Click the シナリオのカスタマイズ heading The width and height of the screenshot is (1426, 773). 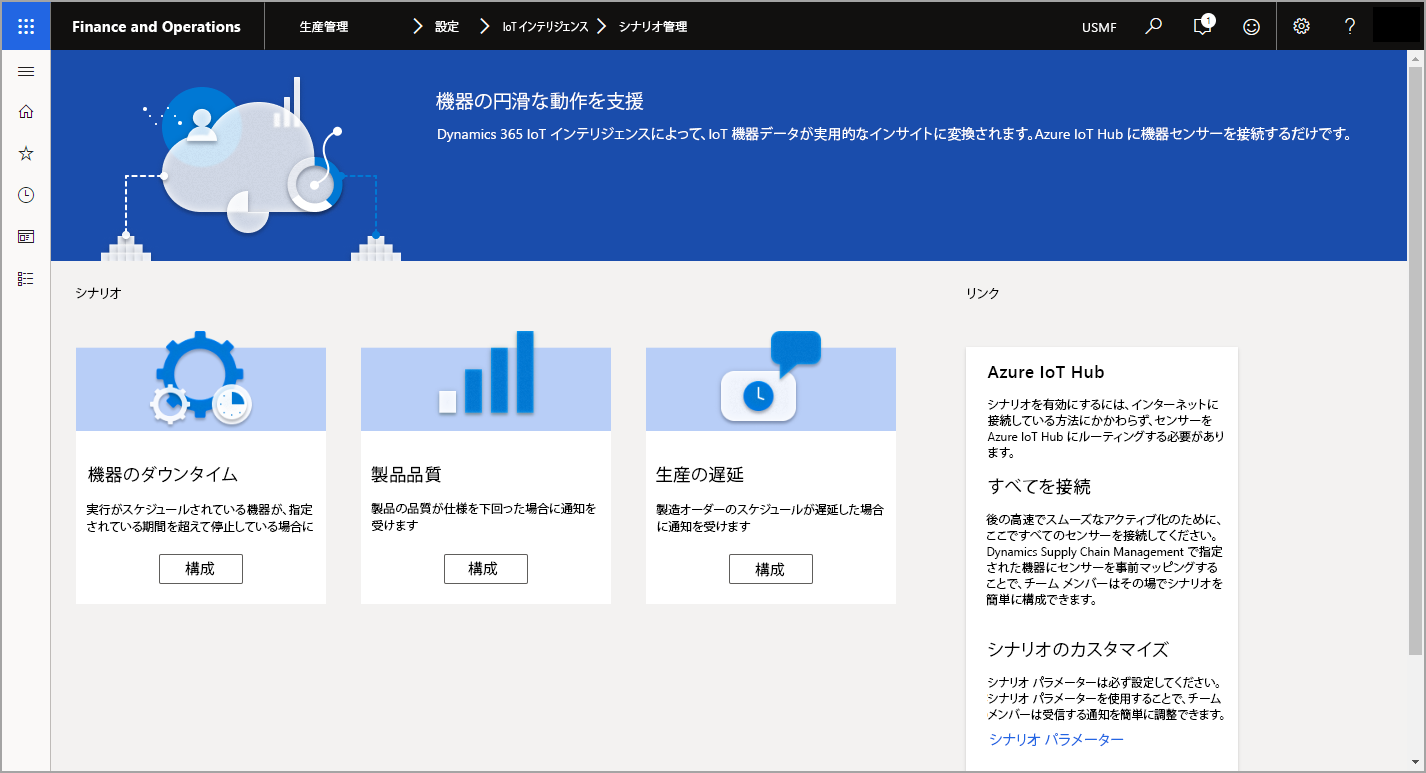click(1078, 649)
